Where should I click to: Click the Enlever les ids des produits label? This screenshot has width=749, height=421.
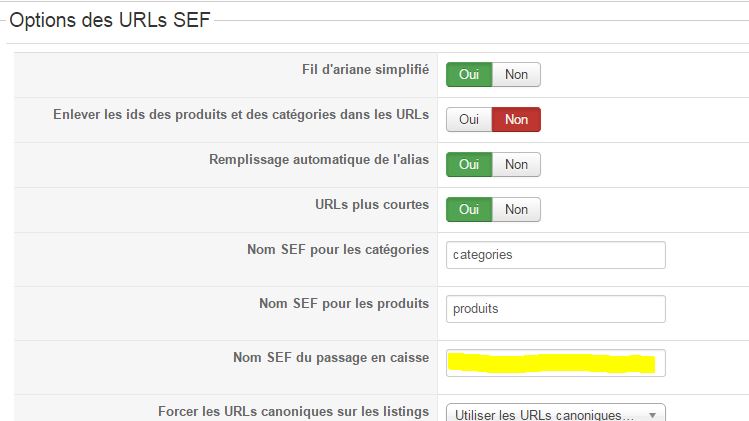pyautogui.click(x=241, y=115)
